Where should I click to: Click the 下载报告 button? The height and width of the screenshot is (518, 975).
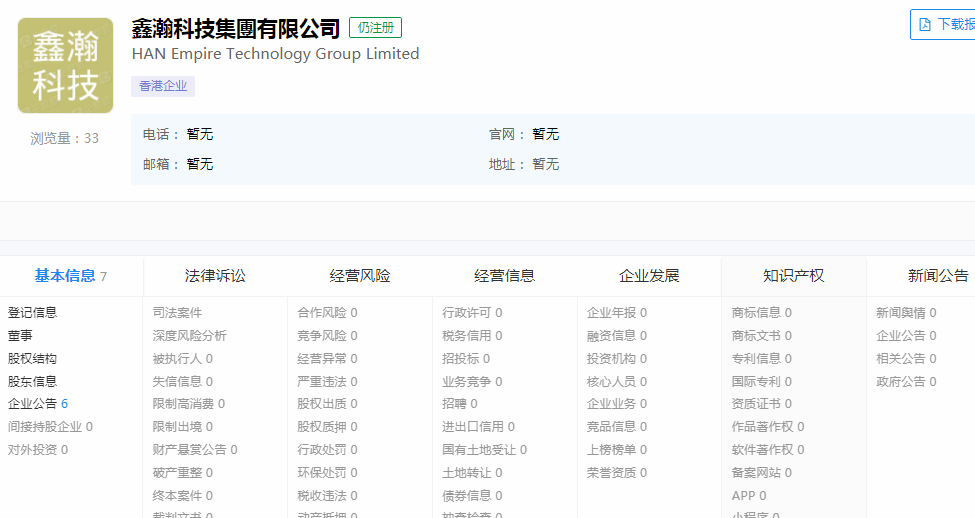click(x=943, y=24)
